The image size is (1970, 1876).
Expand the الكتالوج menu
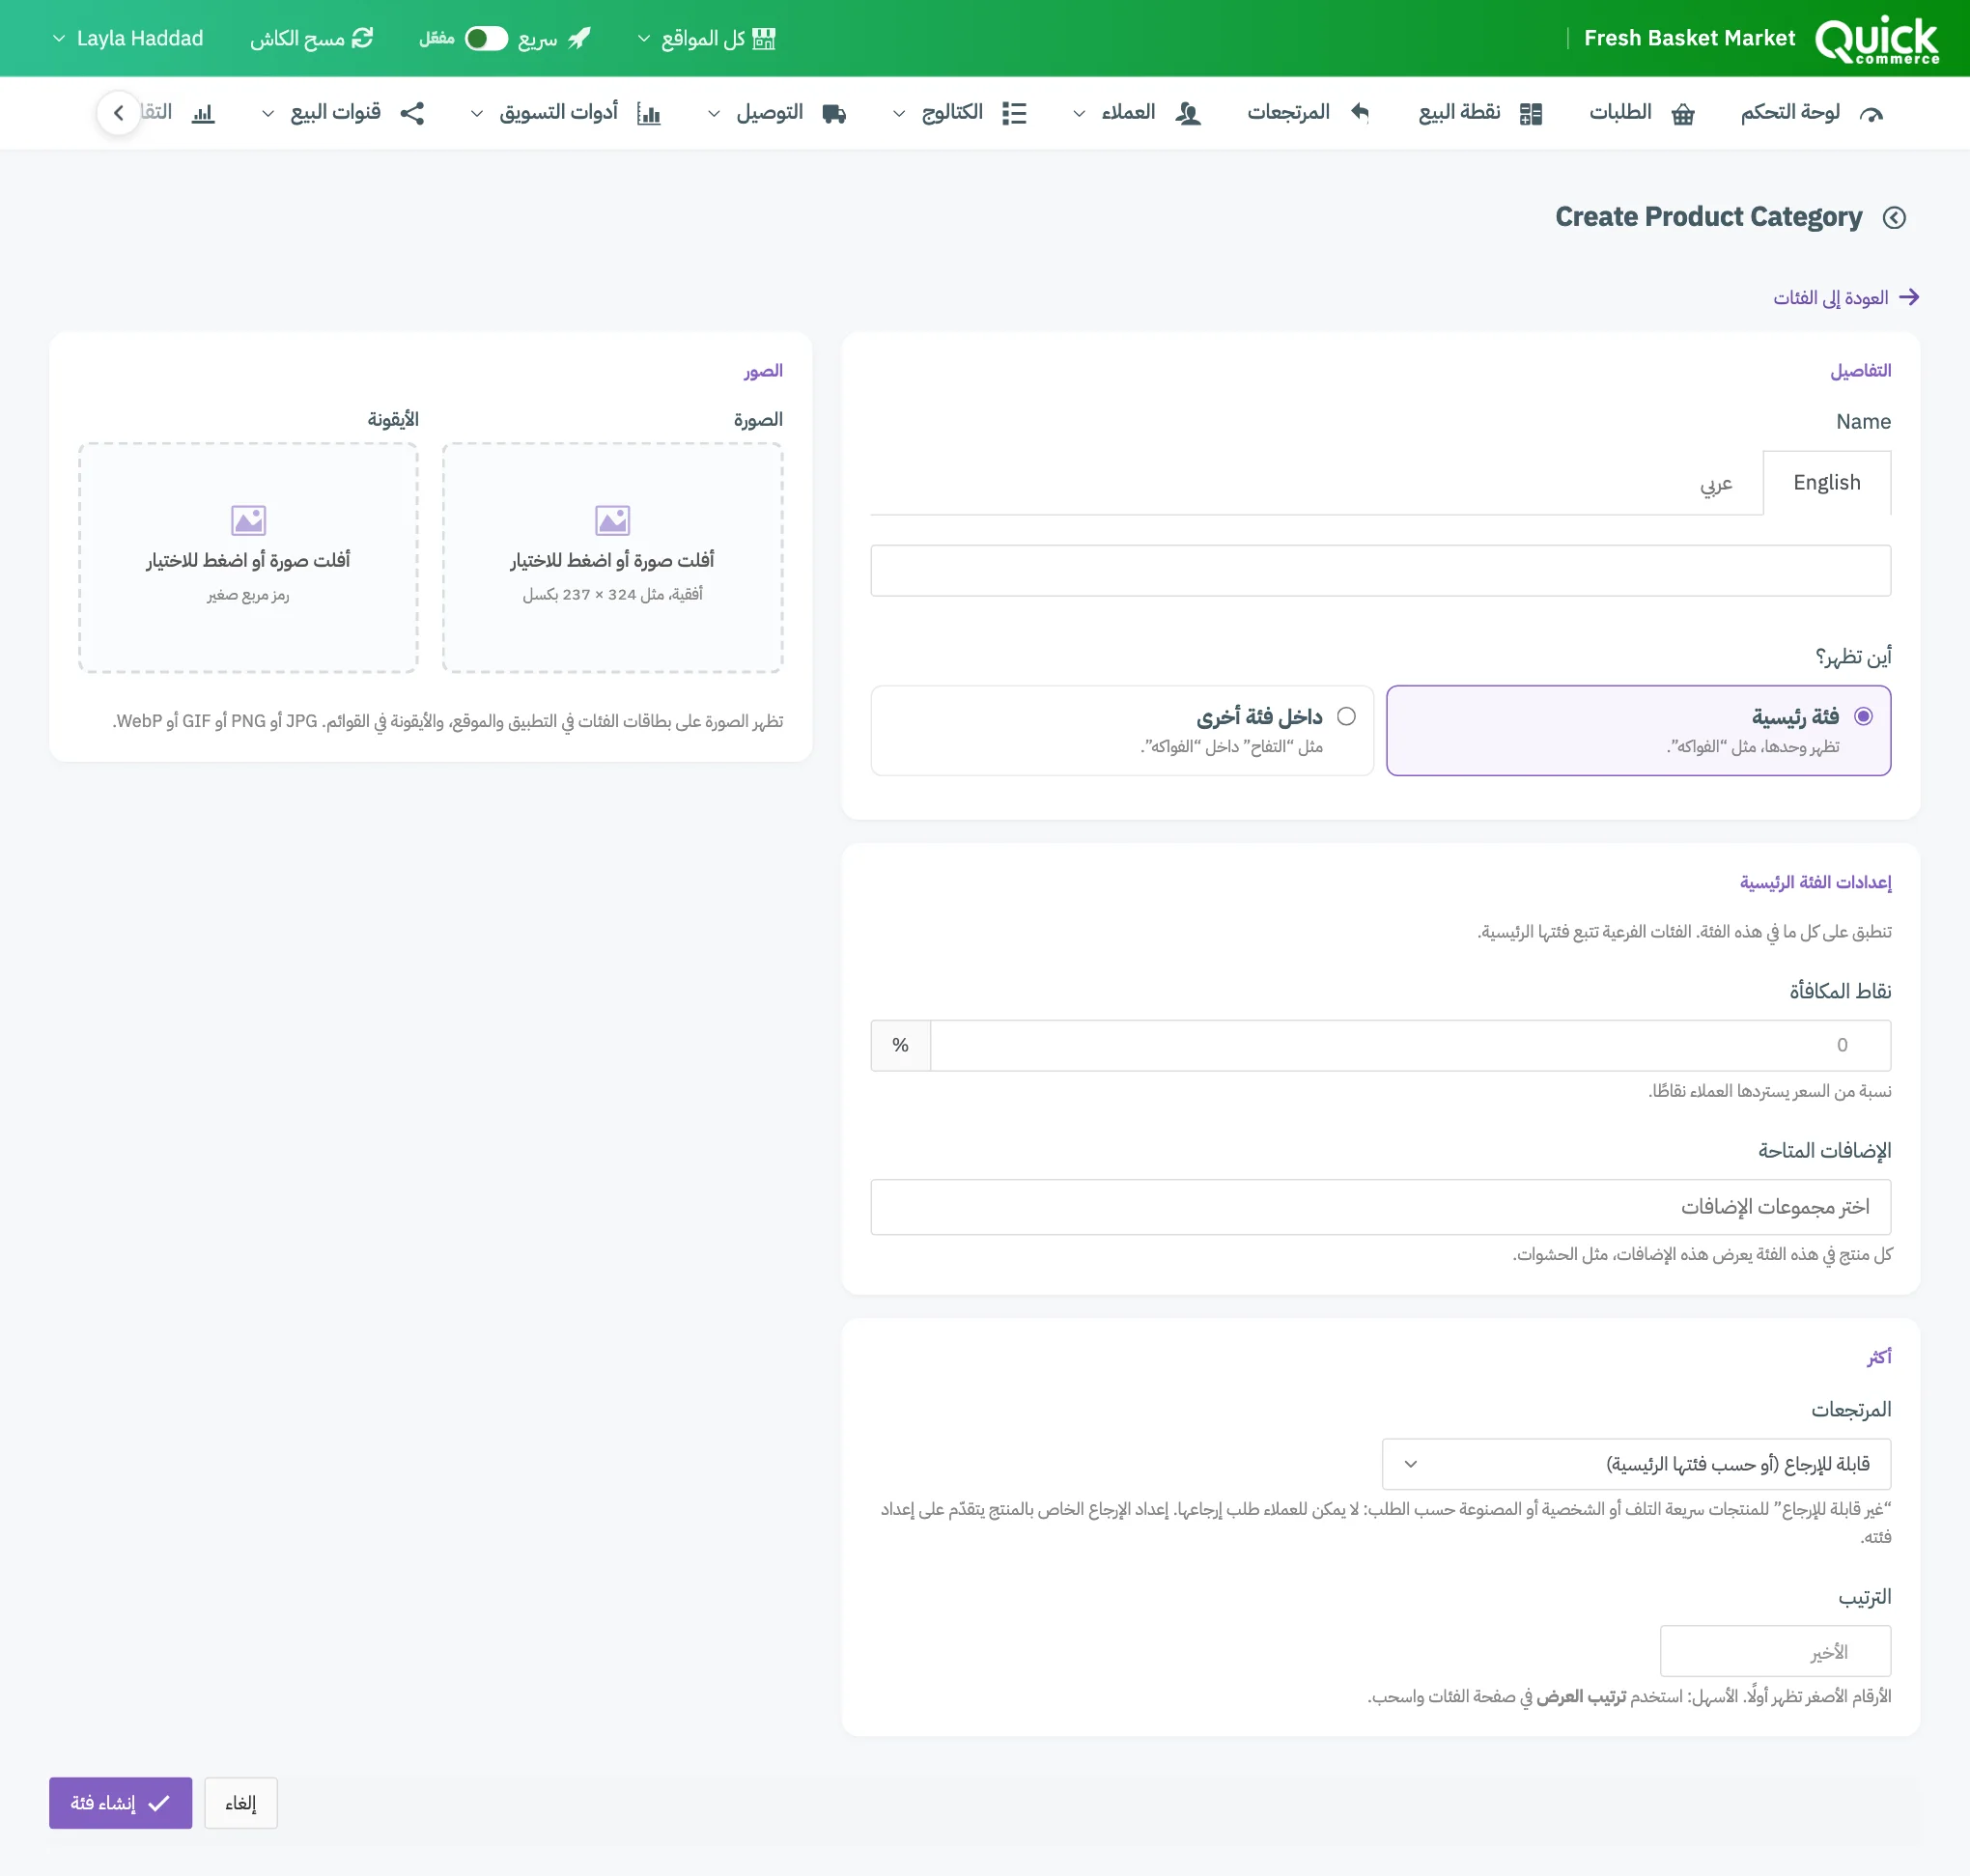(x=959, y=113)
